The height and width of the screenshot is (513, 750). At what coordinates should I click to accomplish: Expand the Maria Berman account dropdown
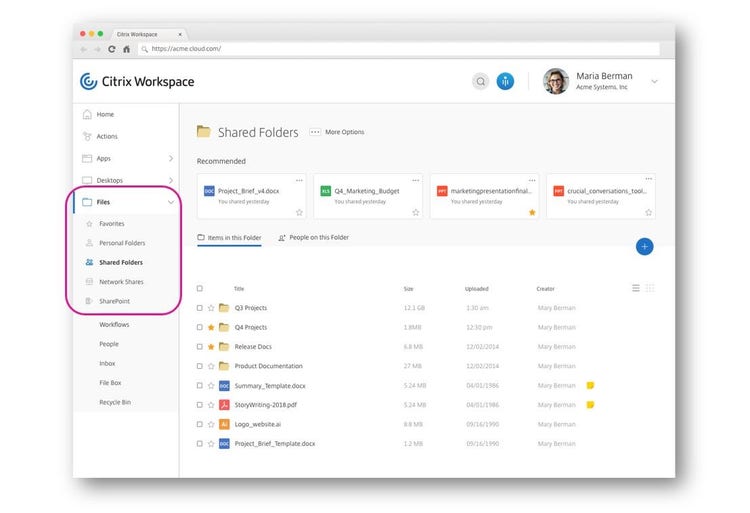[x=654, y=82]
